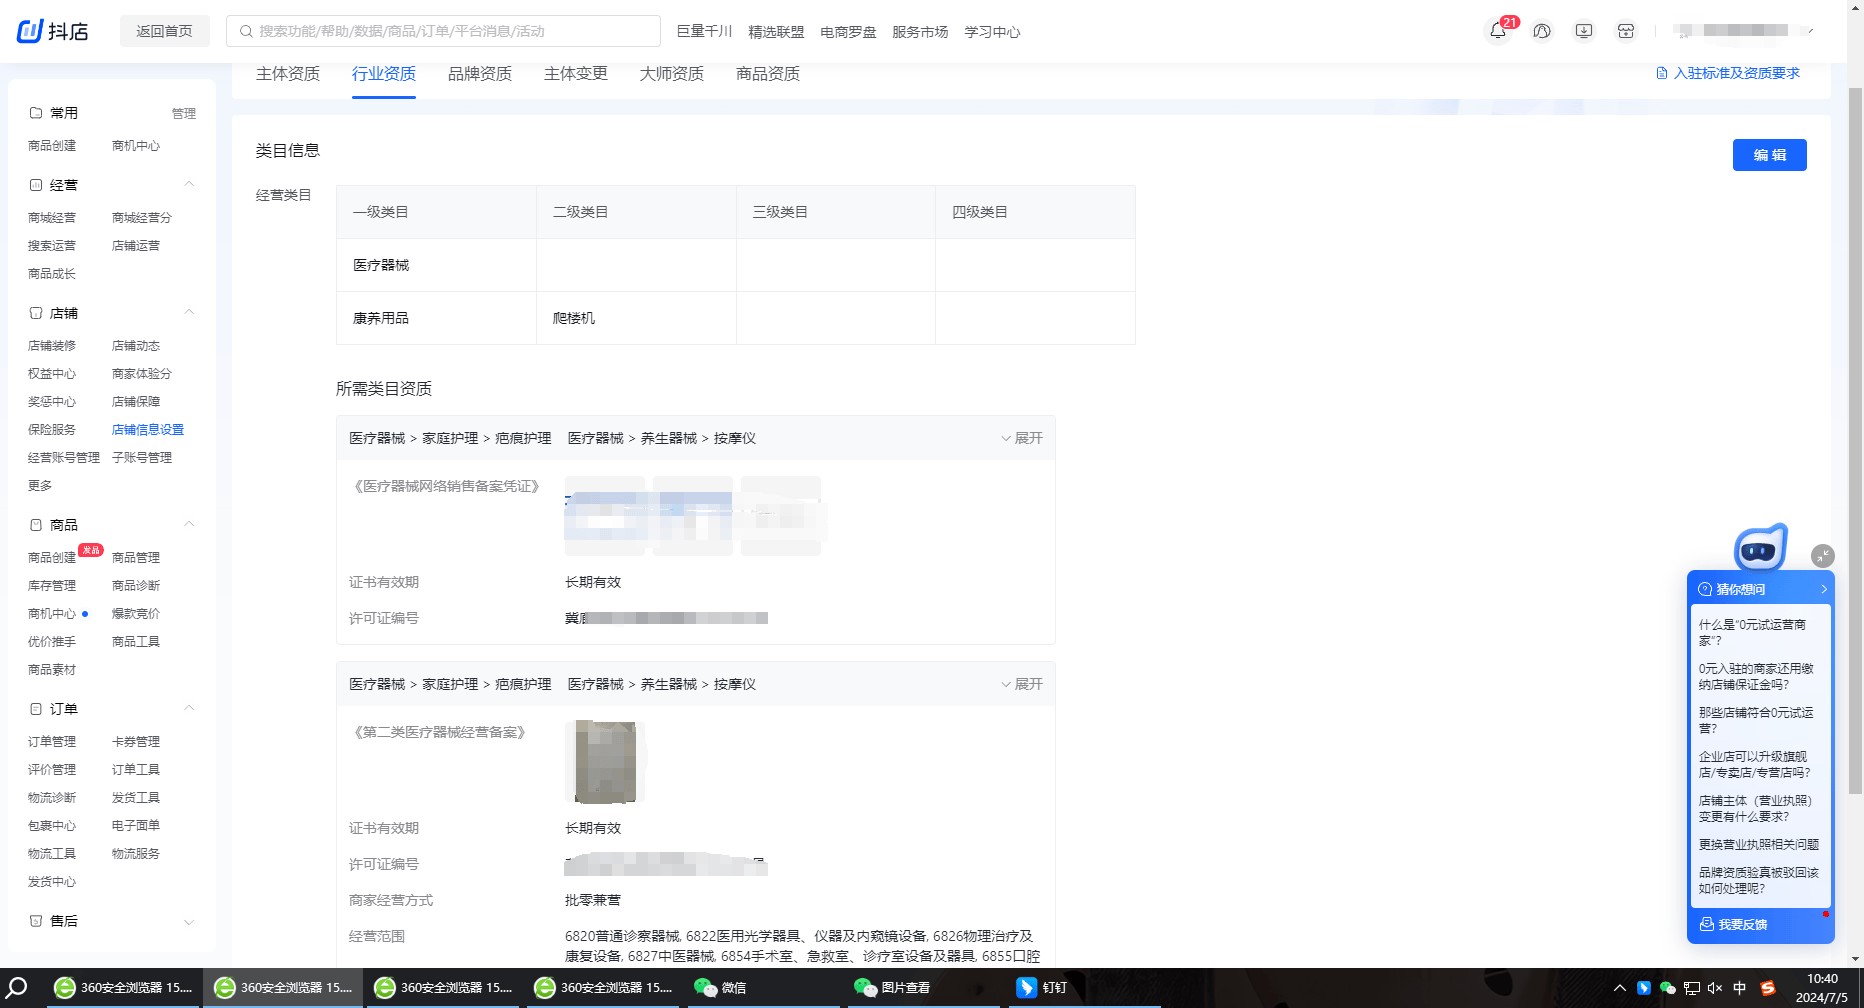Screen dimensions: 1864x1008
Task: Click the blue 编辑 button
Action: click(1769, 155)
